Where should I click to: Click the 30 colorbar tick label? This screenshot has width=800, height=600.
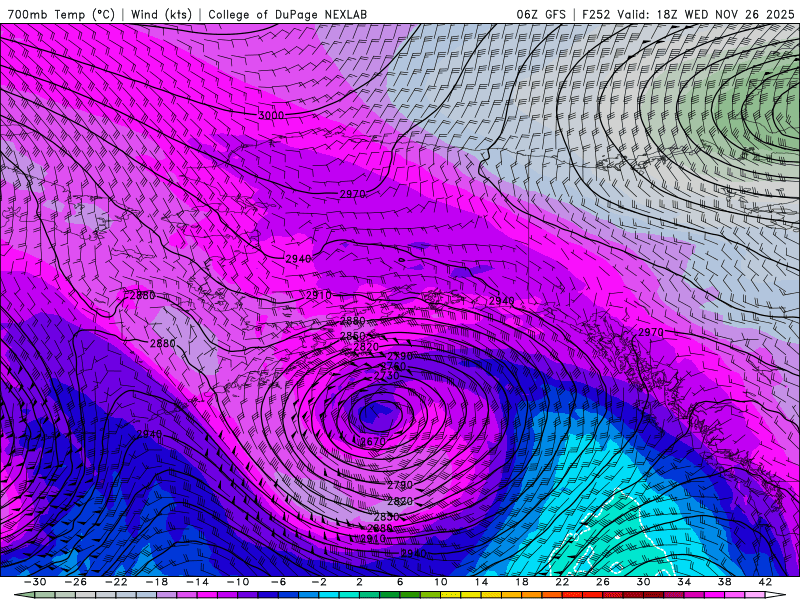tap(643, 582)
